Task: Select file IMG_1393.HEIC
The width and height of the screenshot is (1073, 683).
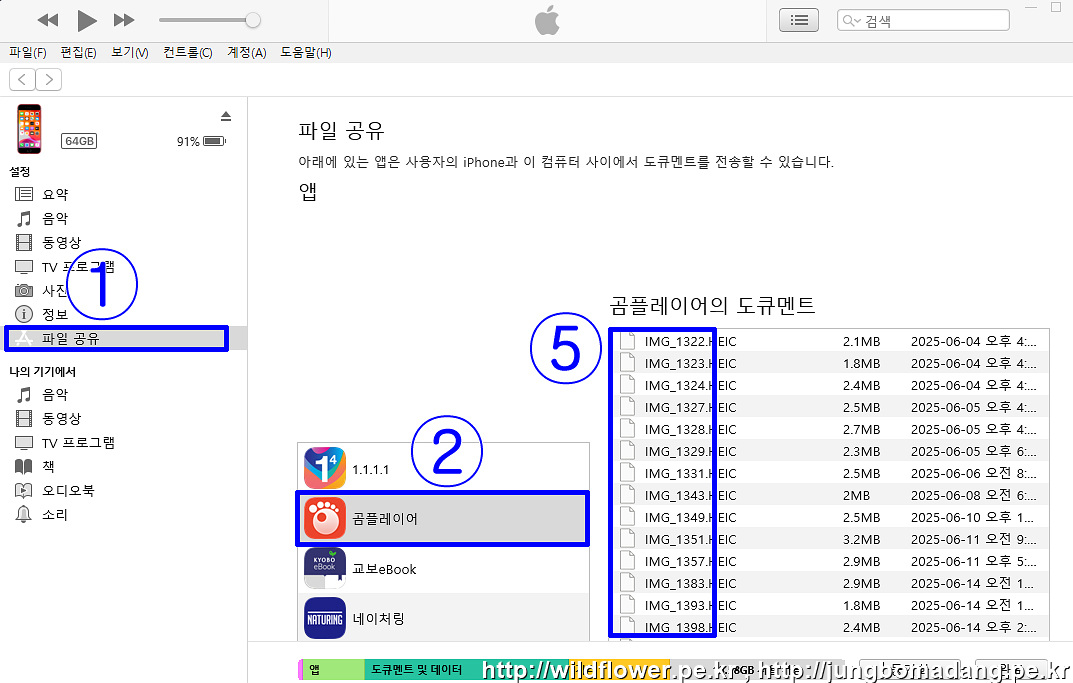Action: pos(690,605)
